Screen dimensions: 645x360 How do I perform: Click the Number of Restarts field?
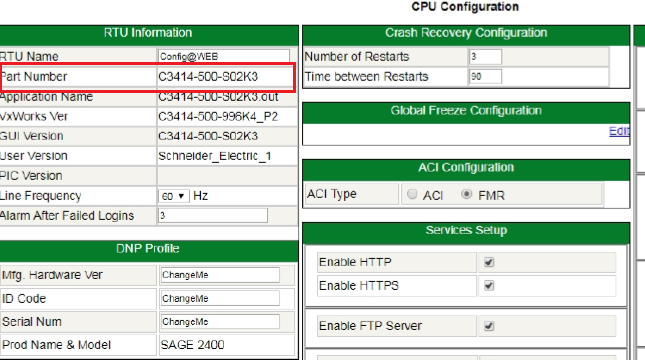pos(485,56)
